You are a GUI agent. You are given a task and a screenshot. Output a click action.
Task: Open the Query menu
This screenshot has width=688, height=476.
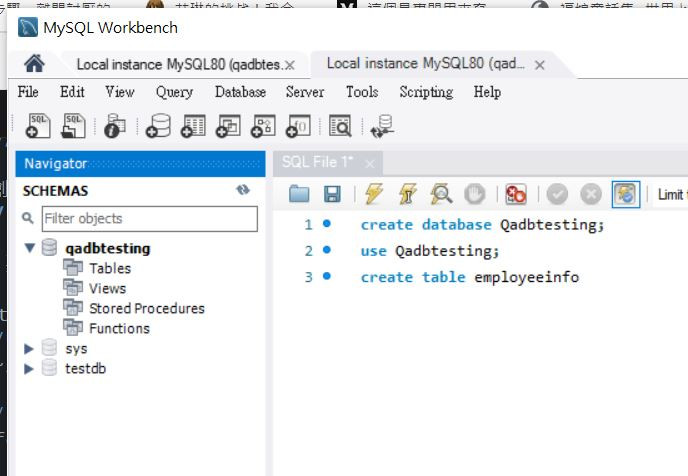click(175, 92)
